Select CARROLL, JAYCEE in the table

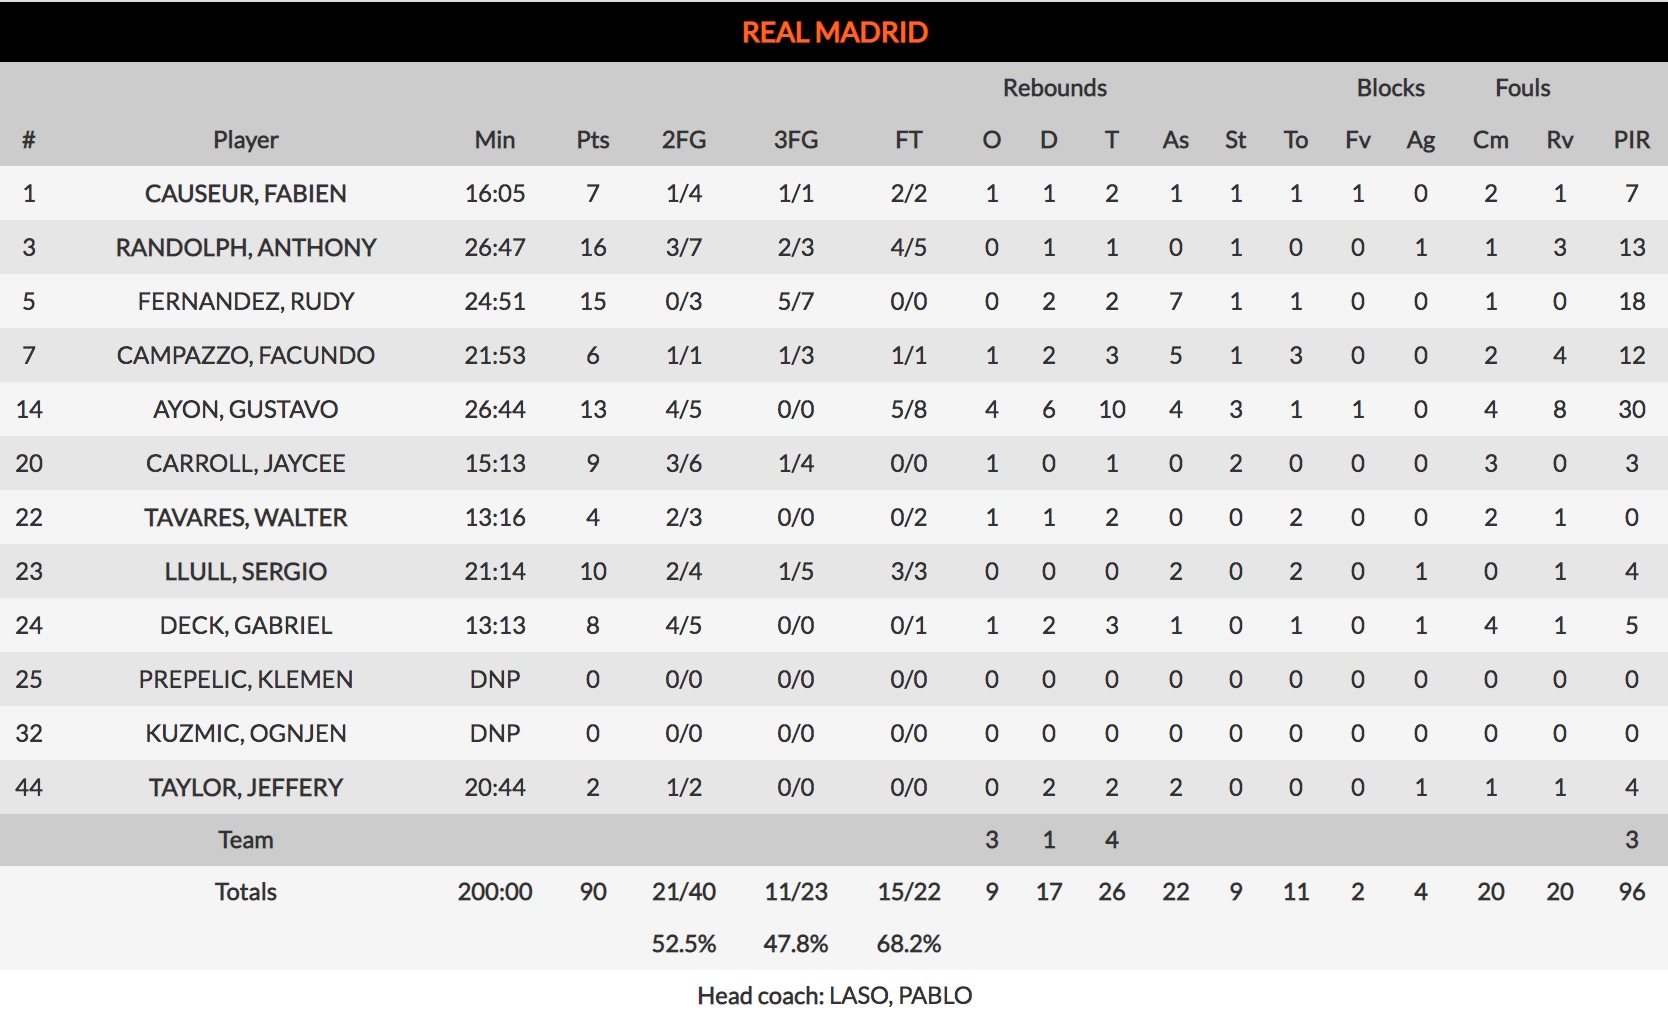pos(246,464)
